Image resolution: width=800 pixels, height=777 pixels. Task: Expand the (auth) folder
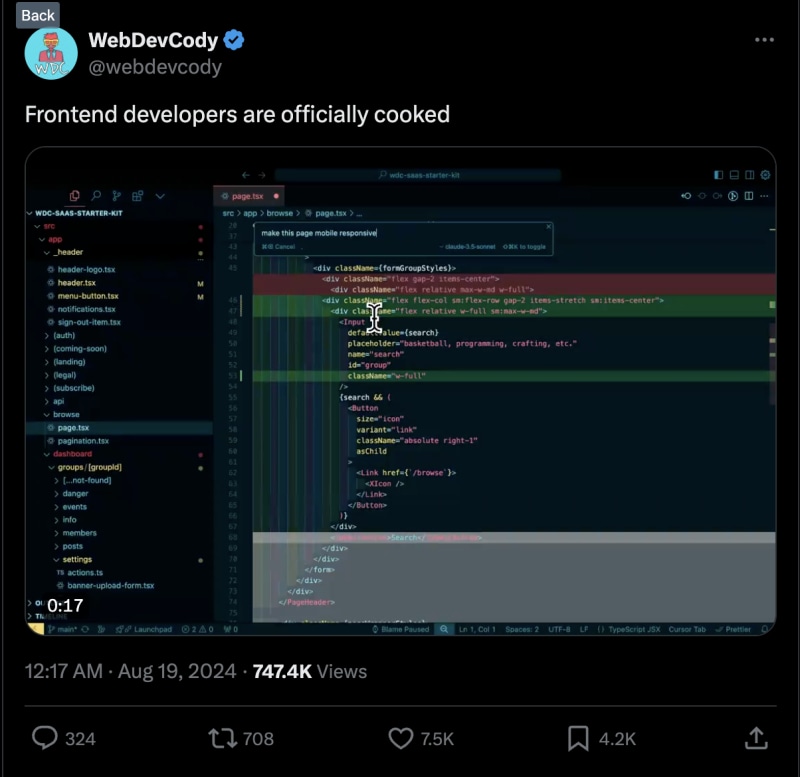pyautogui.click(x=64, y=335)
